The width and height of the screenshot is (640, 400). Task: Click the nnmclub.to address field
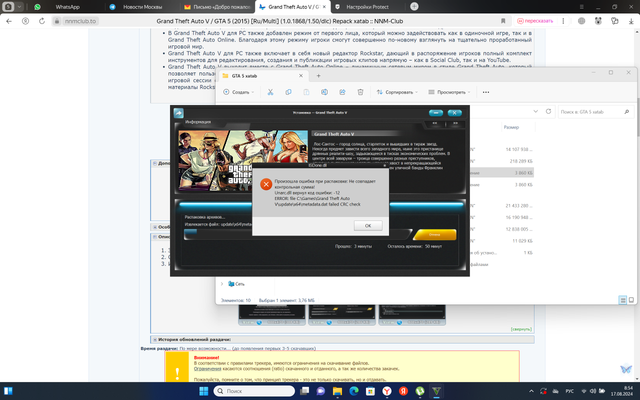(80, 21)
